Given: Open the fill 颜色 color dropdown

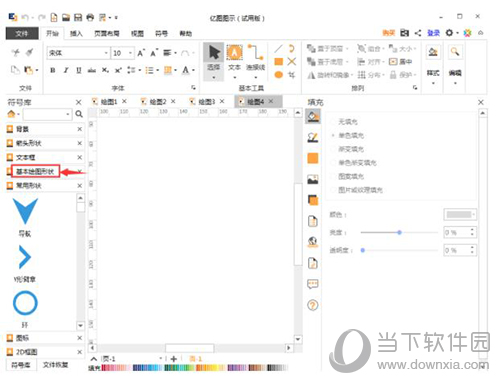Looking at the screenshot, I should click(460, 214).
